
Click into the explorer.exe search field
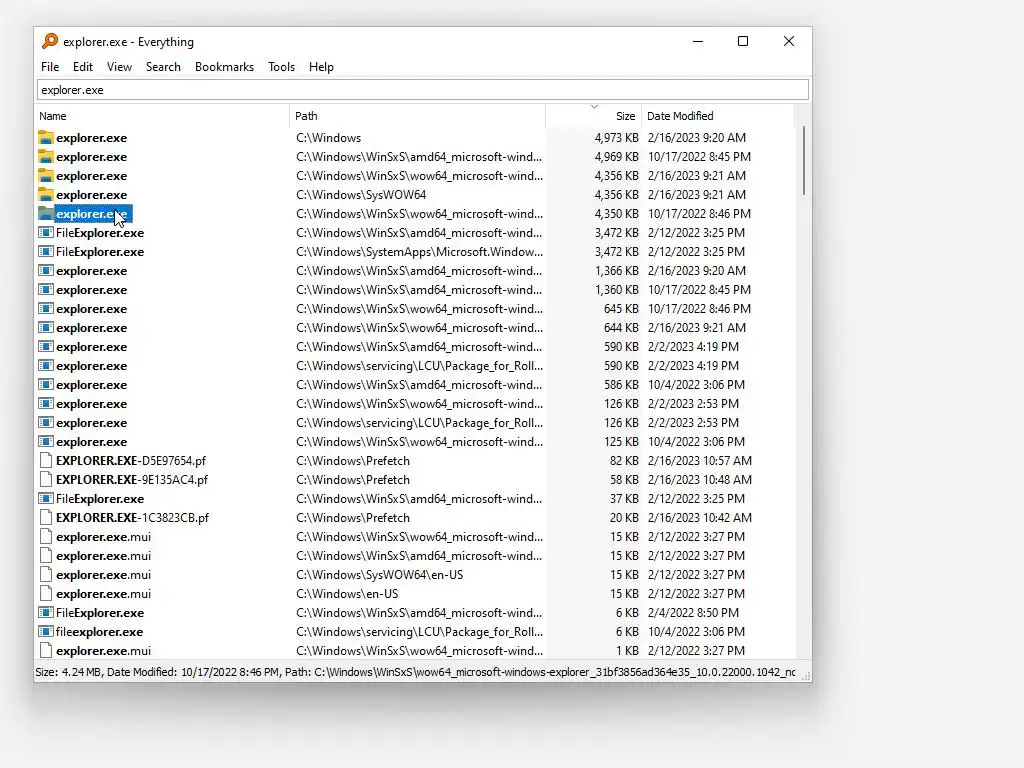(423, 90)
